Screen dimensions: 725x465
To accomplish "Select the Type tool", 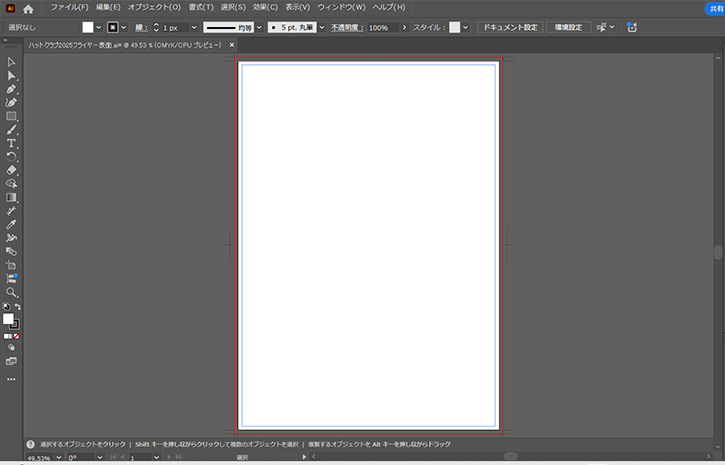I will point(11,143).
